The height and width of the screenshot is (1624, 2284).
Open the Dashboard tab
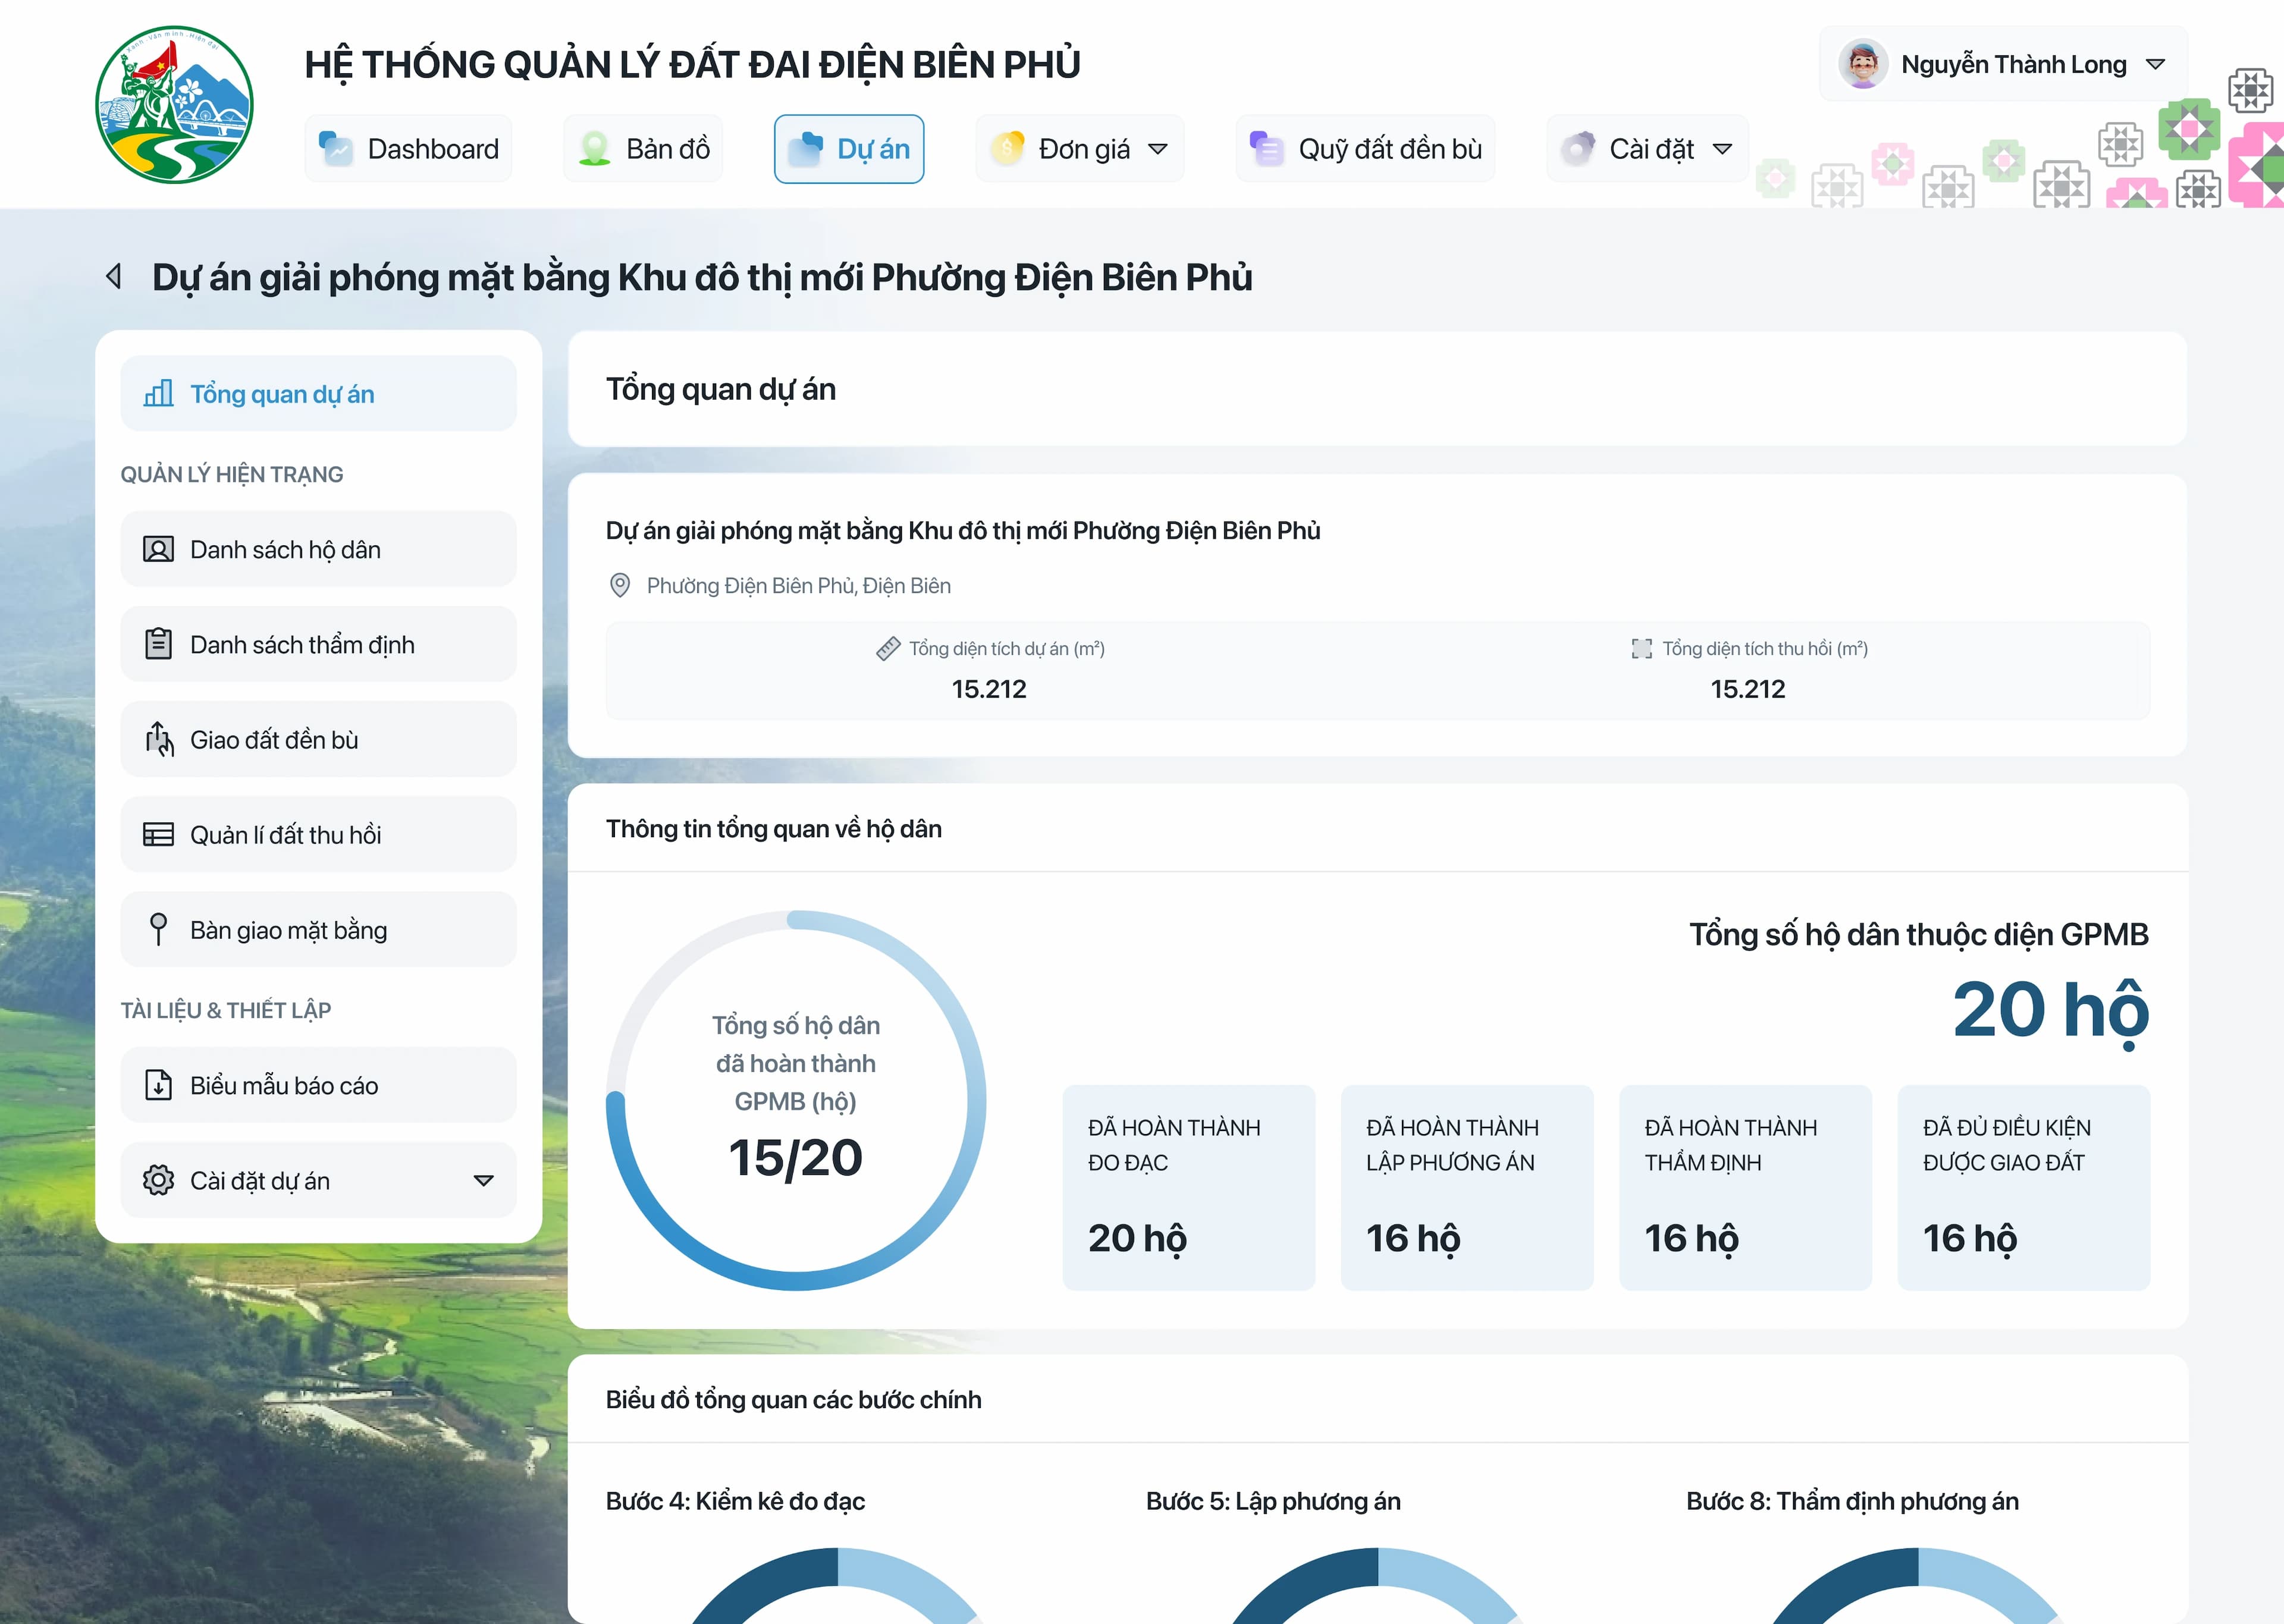point(408,149)
